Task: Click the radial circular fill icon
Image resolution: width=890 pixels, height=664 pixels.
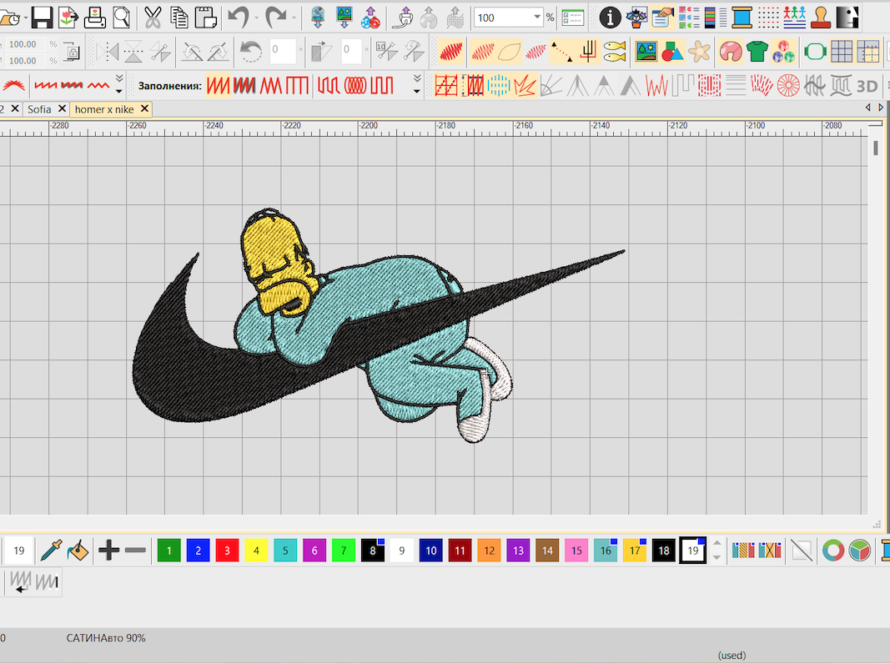Action: pos(788,86)
